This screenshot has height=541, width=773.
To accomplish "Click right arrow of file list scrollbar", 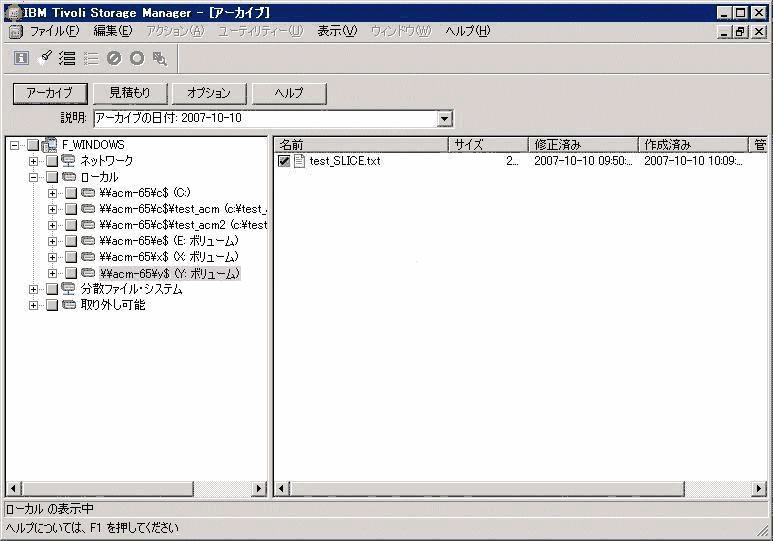I will tap(759, 489).
